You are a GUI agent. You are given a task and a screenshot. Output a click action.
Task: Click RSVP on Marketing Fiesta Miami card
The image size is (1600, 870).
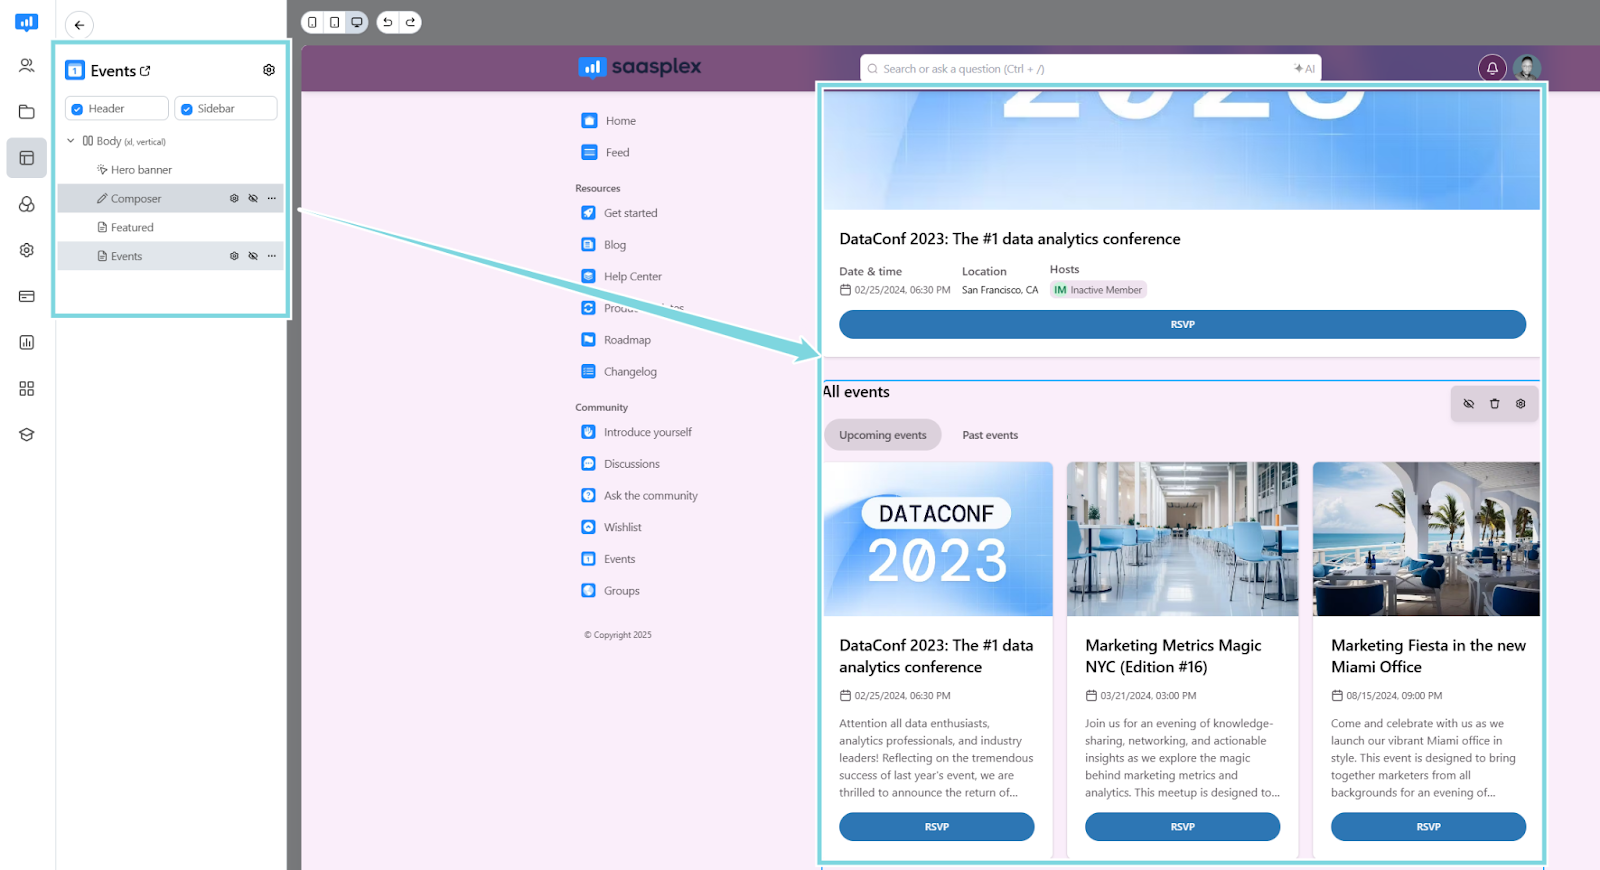tap(1428, 827)
